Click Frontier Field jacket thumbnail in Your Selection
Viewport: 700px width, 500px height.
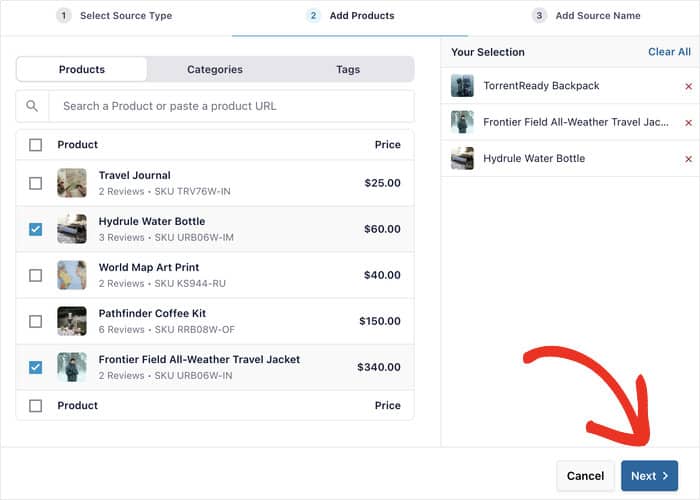462,122
